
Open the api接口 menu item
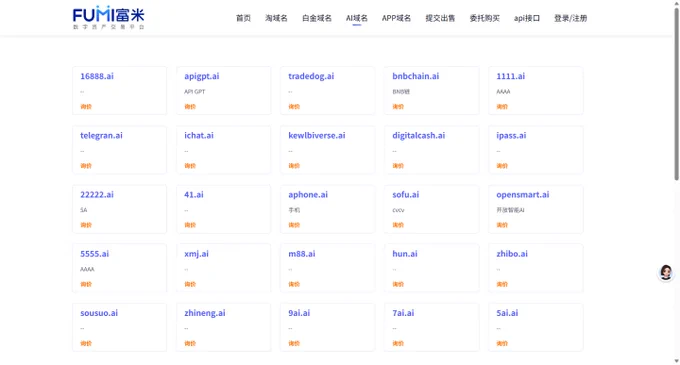[x=527, y=18]
